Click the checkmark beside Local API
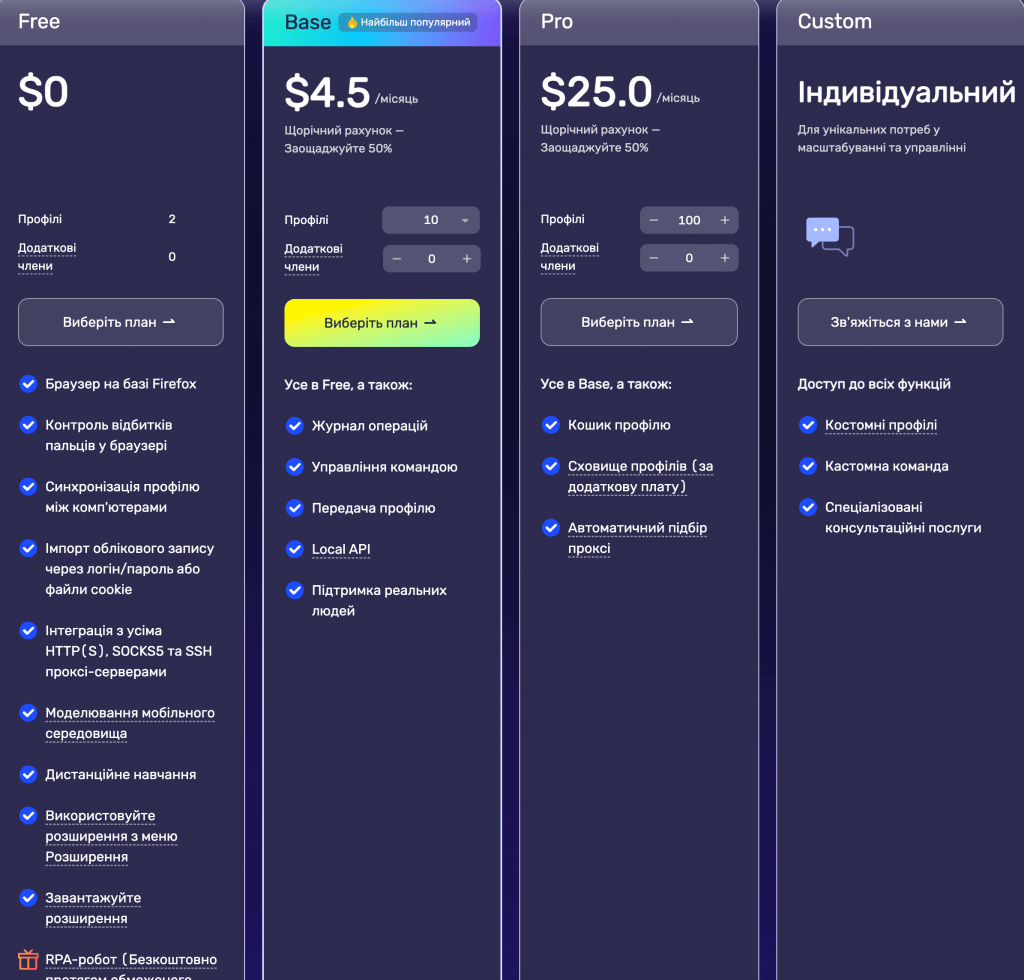 pos(295,549)
